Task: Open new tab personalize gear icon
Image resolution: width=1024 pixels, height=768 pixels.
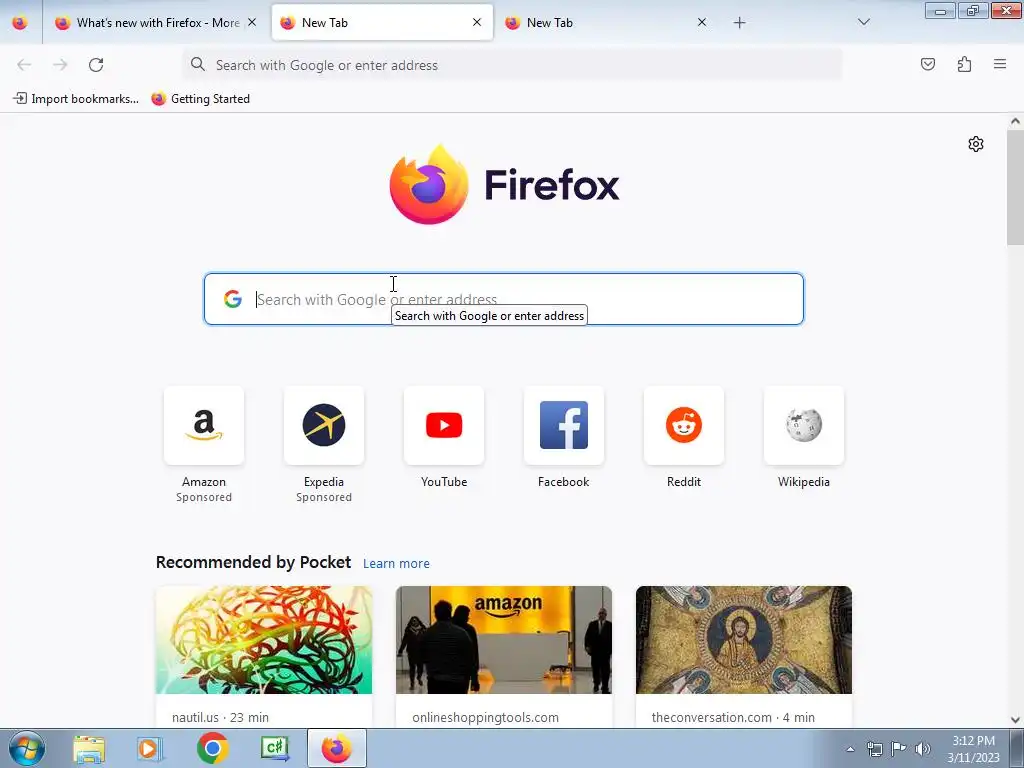Action: (x=976, y=144)
